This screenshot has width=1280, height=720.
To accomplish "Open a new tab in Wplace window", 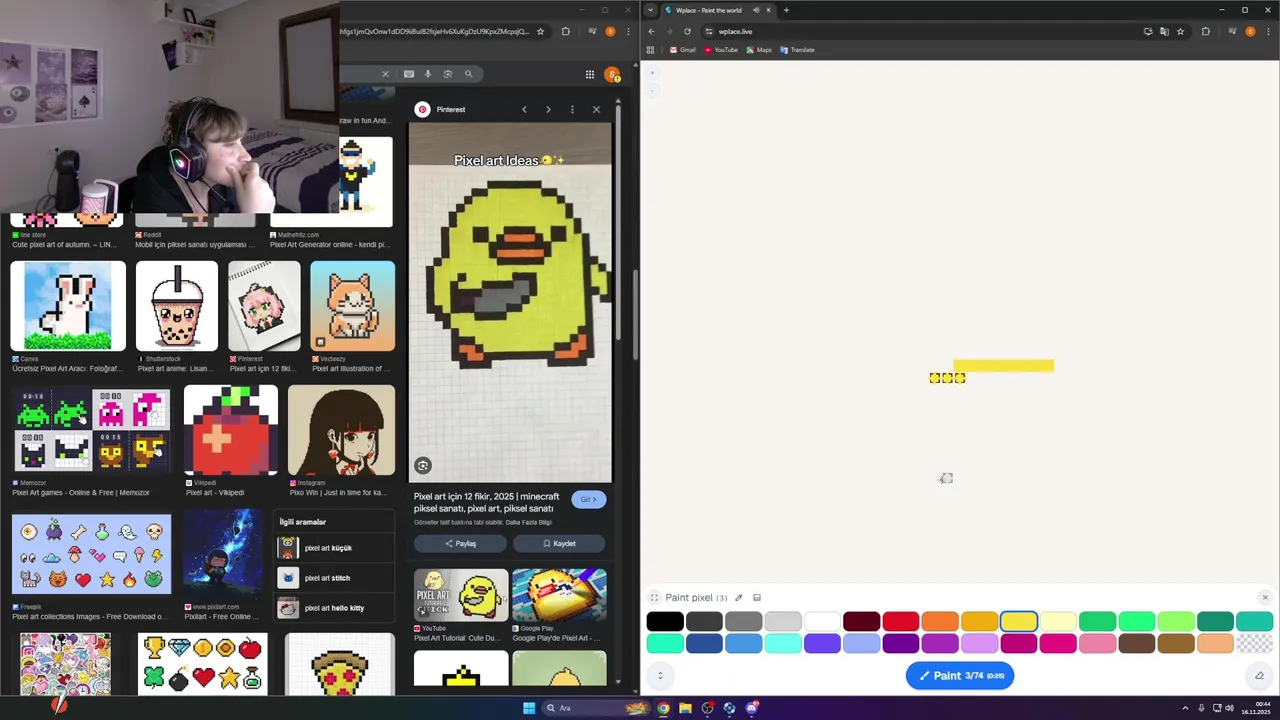I will pos(786,10).
